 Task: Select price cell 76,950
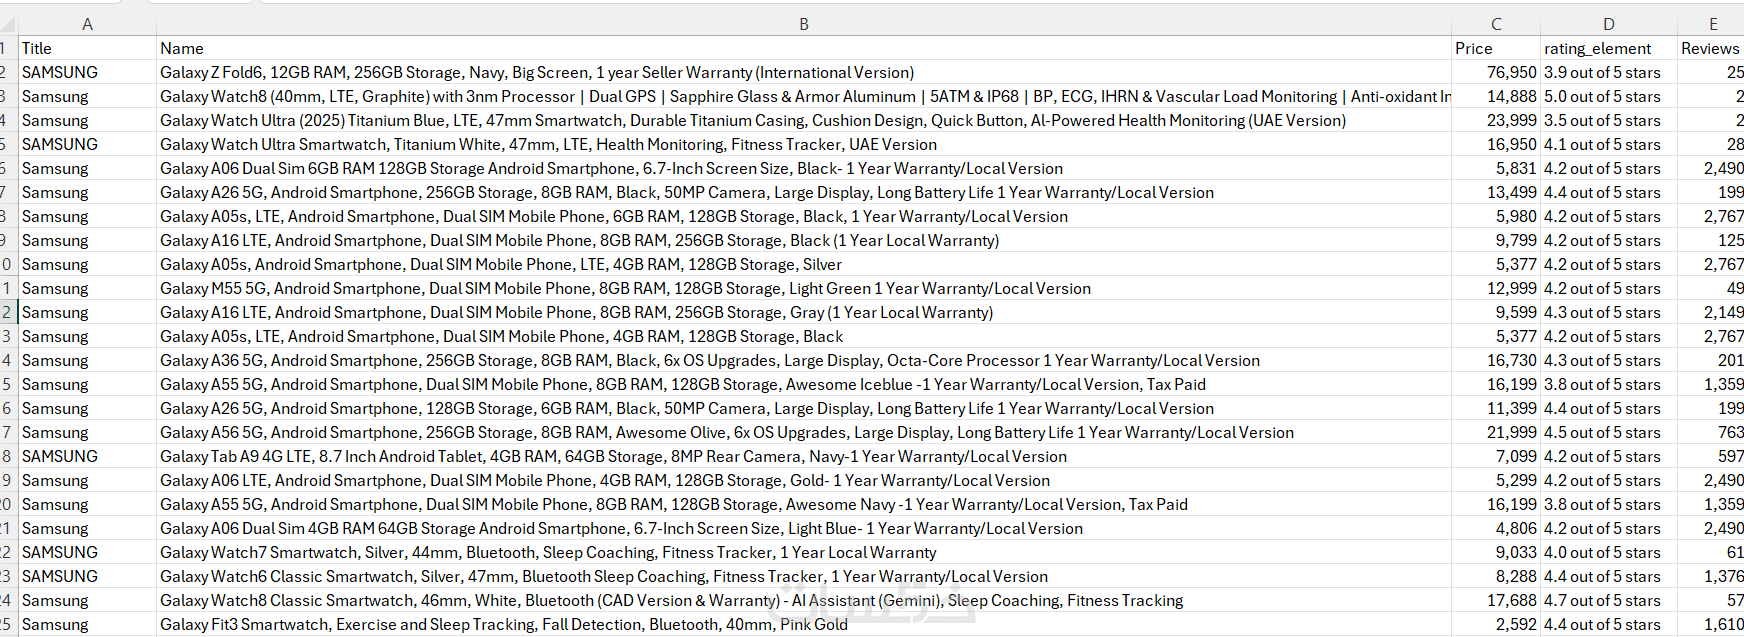(1496, 72)
